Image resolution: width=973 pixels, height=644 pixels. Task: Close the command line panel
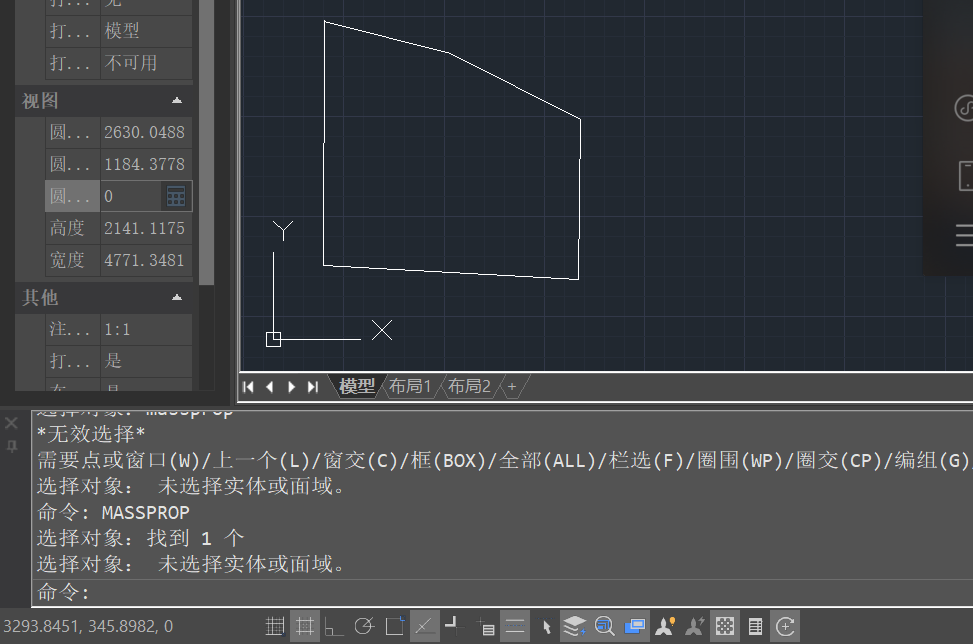tap(12, 423)
